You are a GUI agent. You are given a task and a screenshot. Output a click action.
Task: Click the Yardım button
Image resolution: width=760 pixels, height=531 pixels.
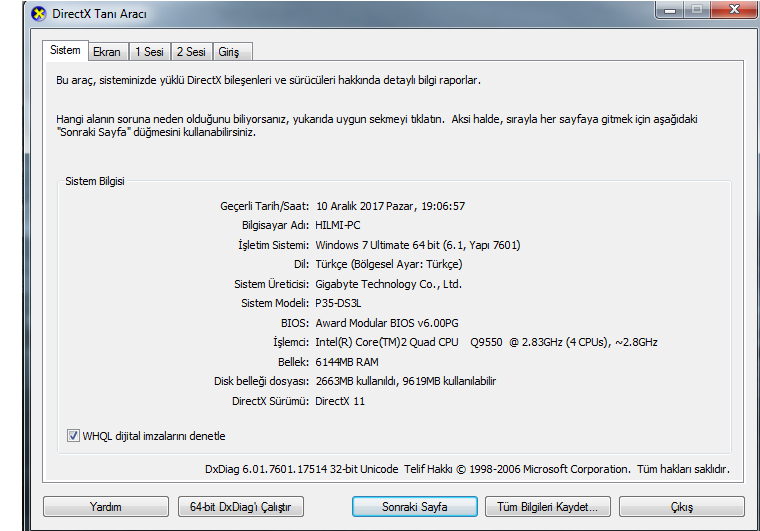pyautogui.click(x=106, y=507)
